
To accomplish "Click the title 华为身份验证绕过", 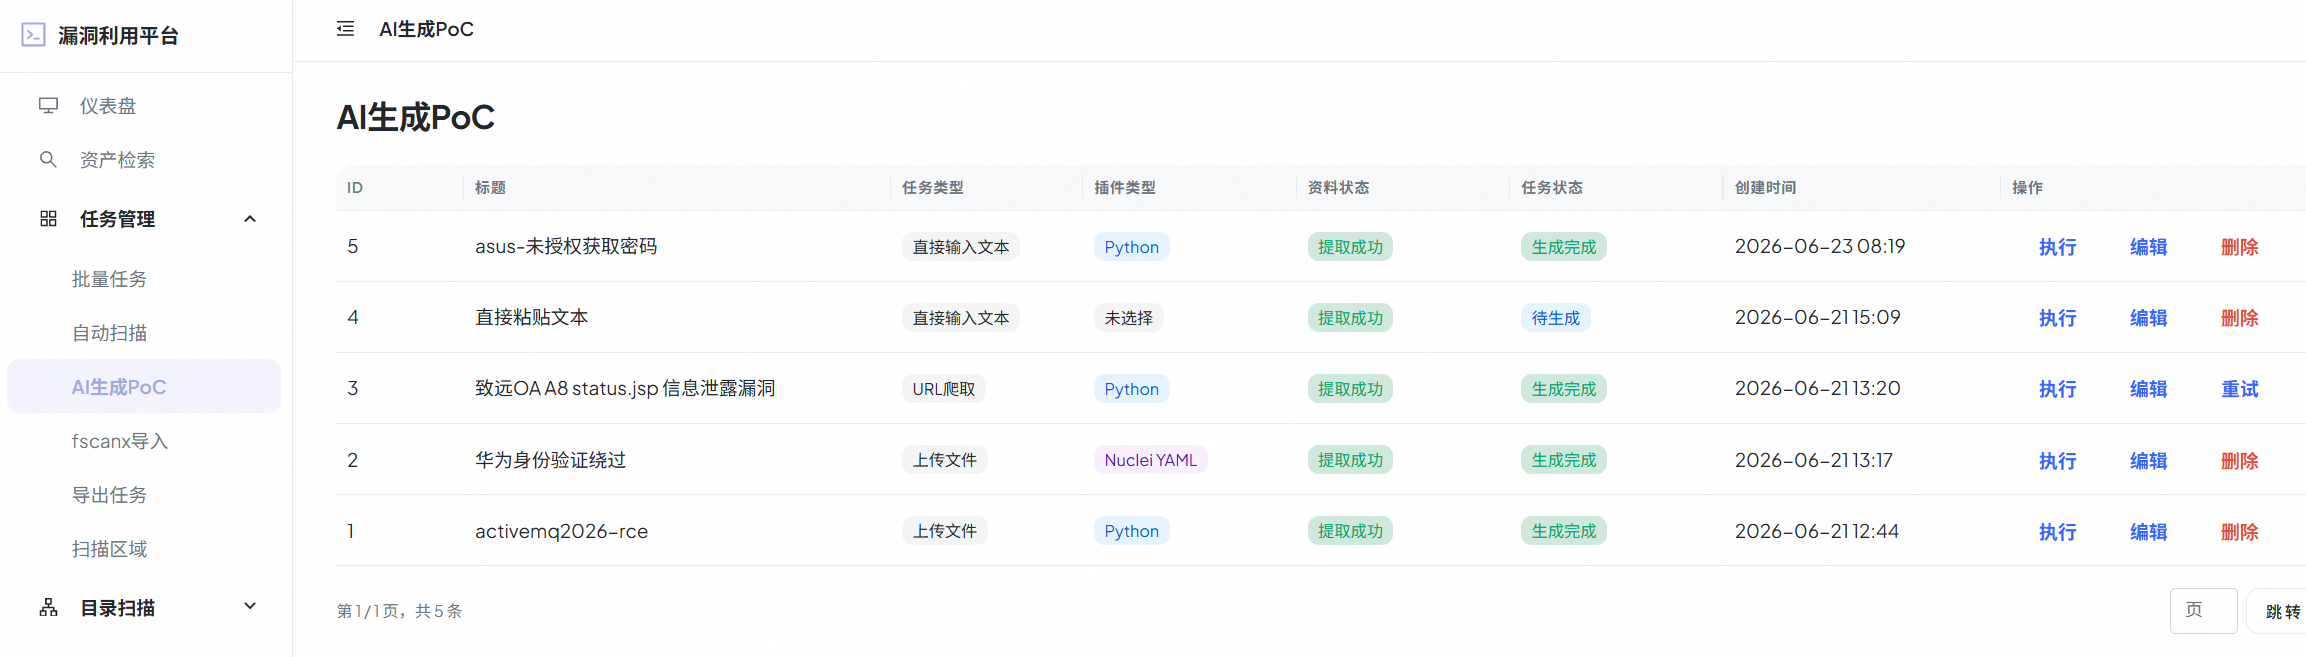I will pyautogui.click(x=550, y=460).
